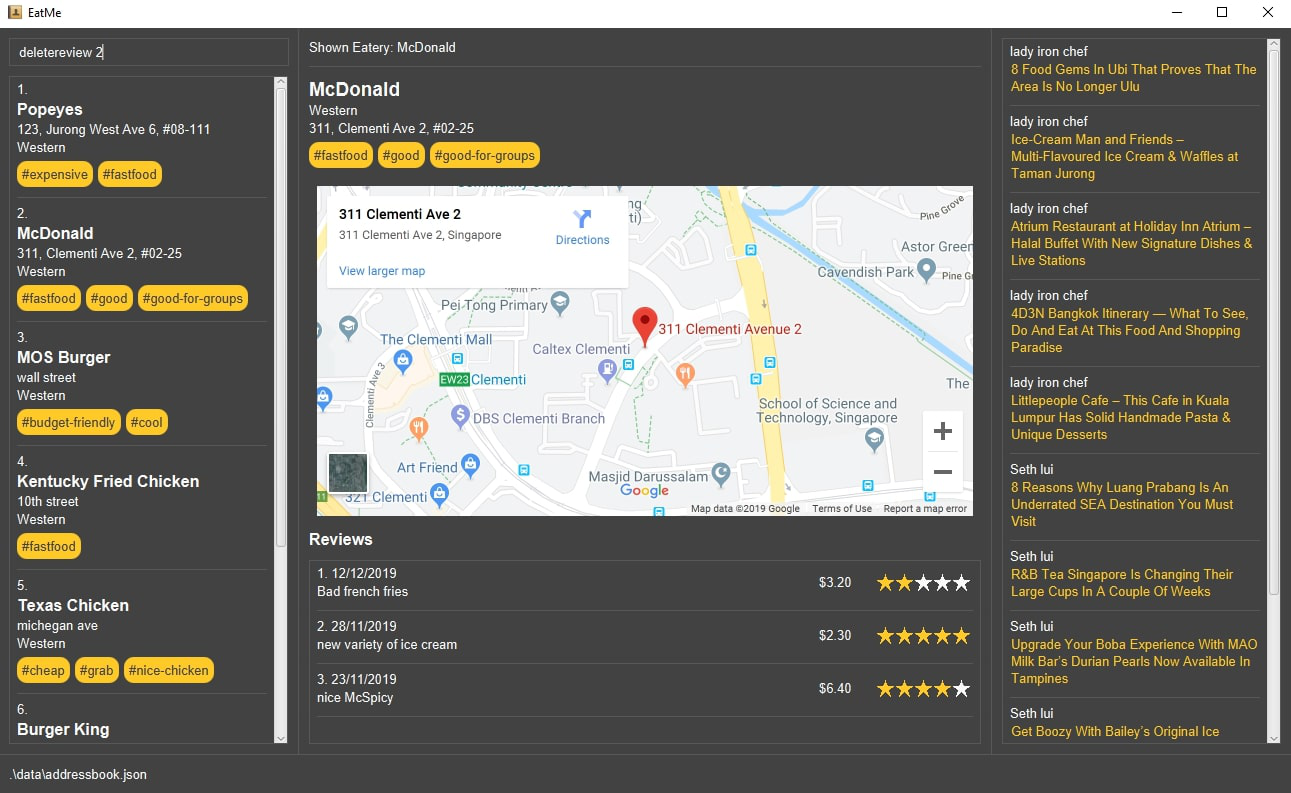Select McDonald in the eatery list
This screenshot has width=1291, height=793.
(x=142, y=259)
